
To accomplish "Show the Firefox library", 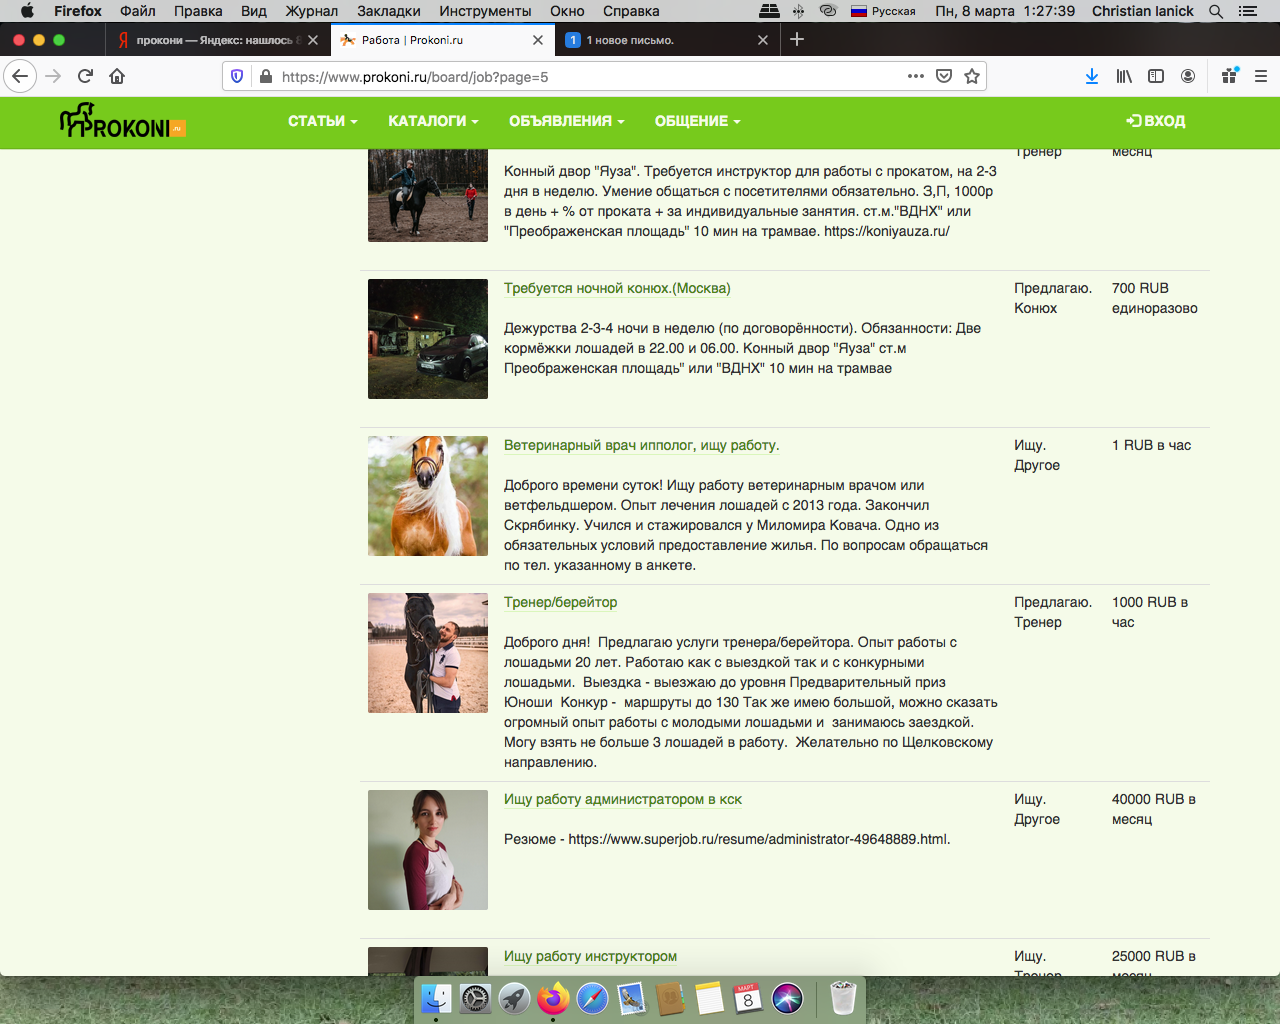I will [1124, 76].
